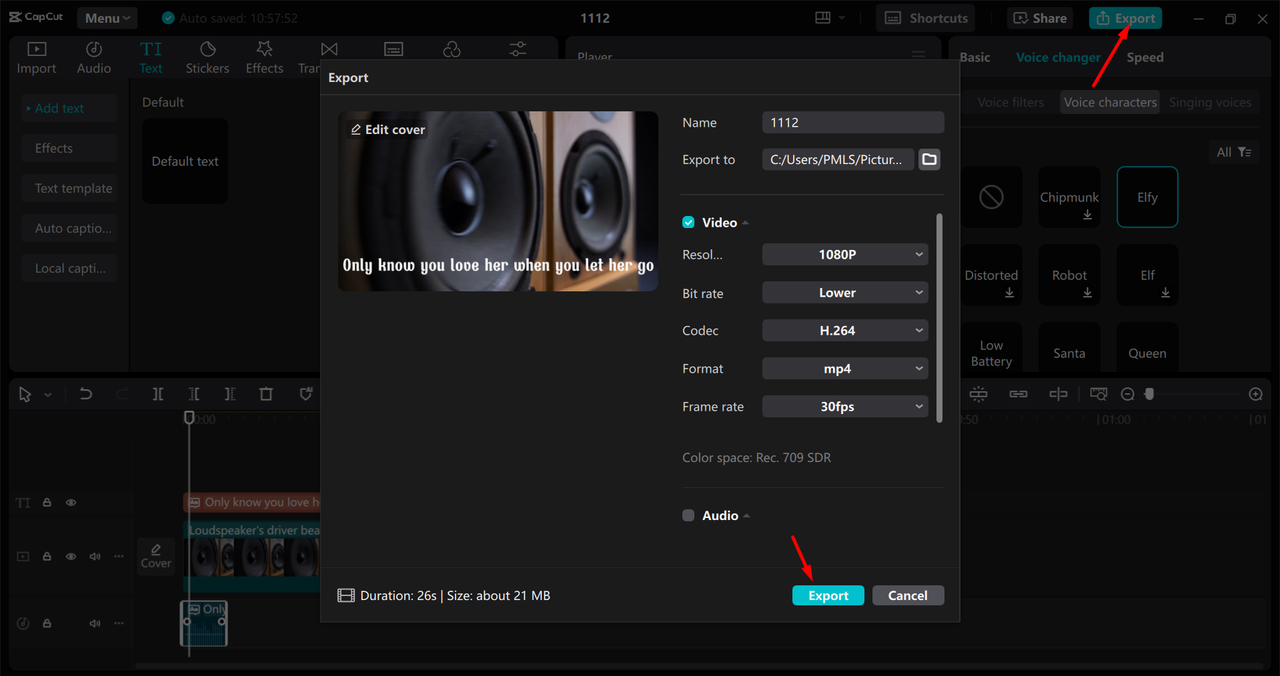Click the selection pointer tool
Image resolution: width=1280 pixels, height=676 pixels.
point(25,394)
